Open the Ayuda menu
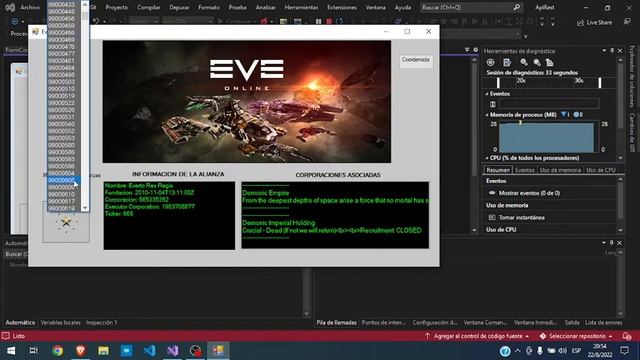This screenshot has width=640, height=360. coord(402,7)
